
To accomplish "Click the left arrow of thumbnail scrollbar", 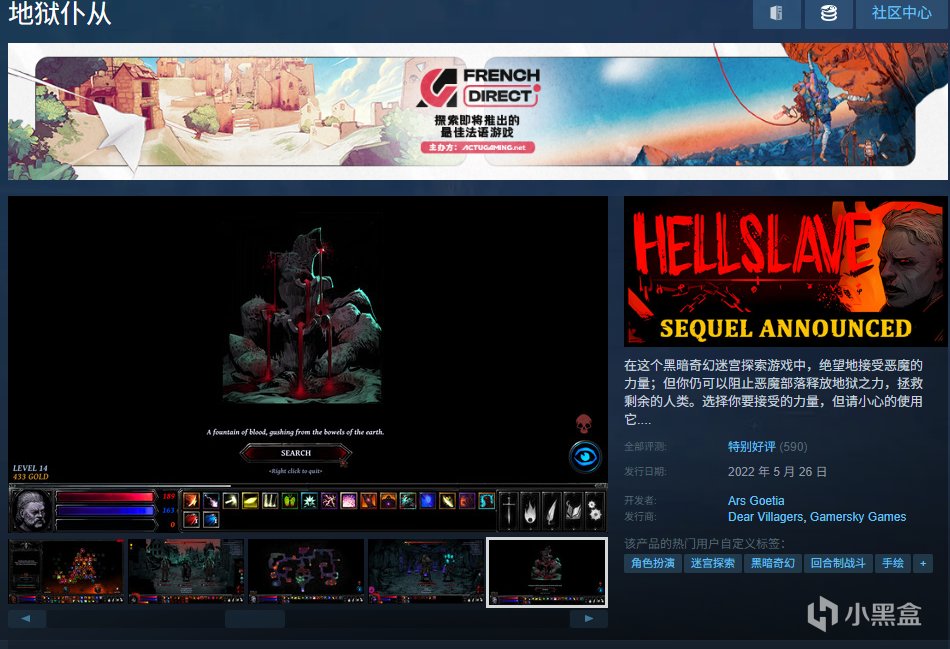I will pyautogui.click(x=26, y=619).
